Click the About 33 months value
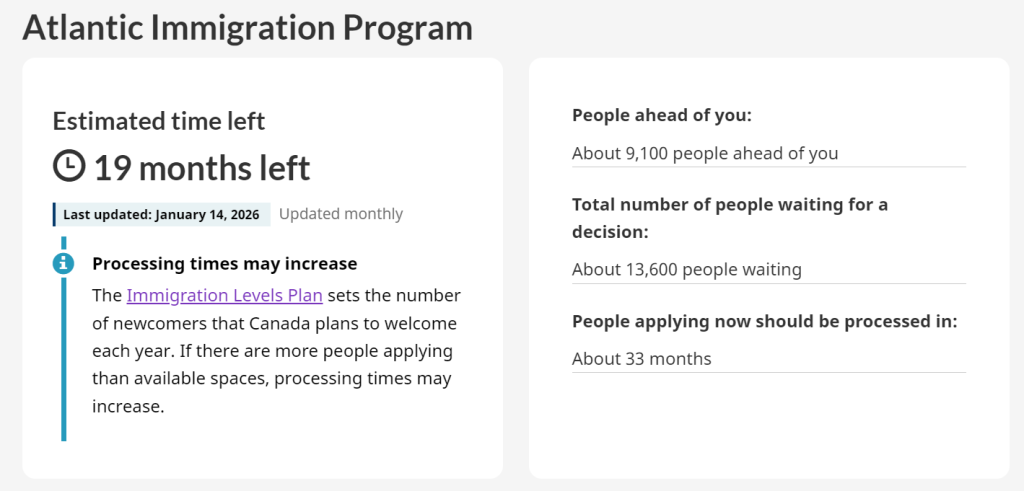 pyautogui.click(x=642, y=358)
